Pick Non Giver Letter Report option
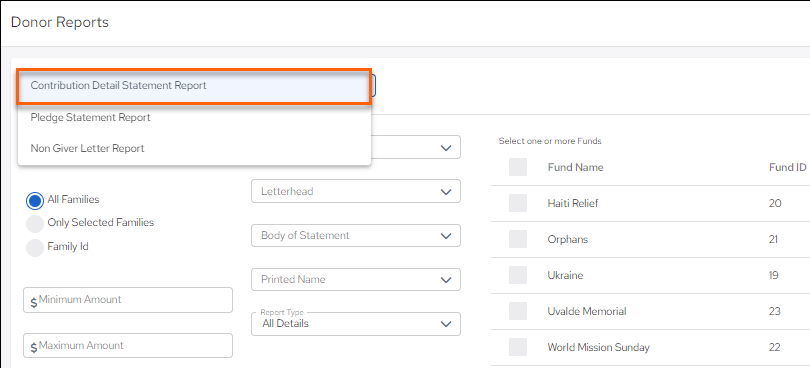The height and width of the screenshot is (368, 810). [194, 149]
